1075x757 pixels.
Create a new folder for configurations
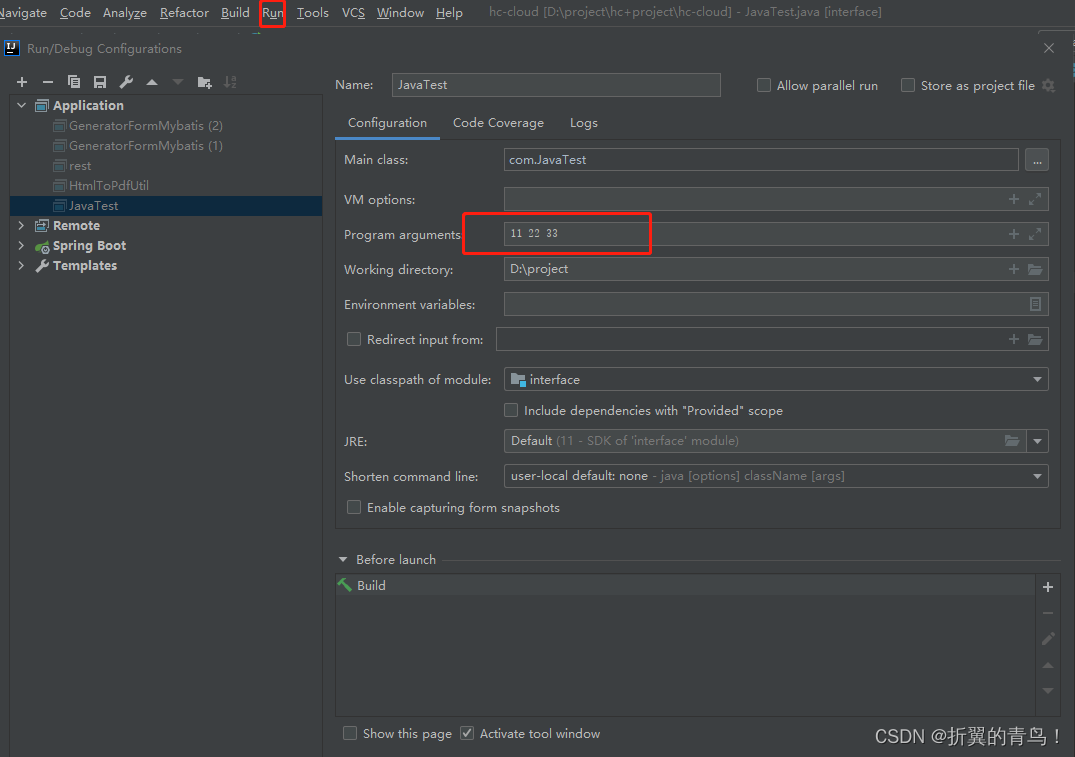(205, 82)
